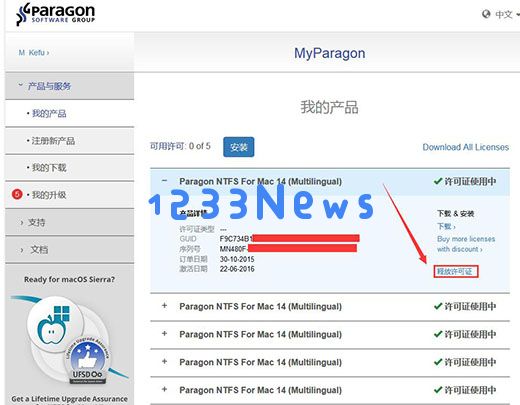Click Buy more licenses with discount link

466,244
